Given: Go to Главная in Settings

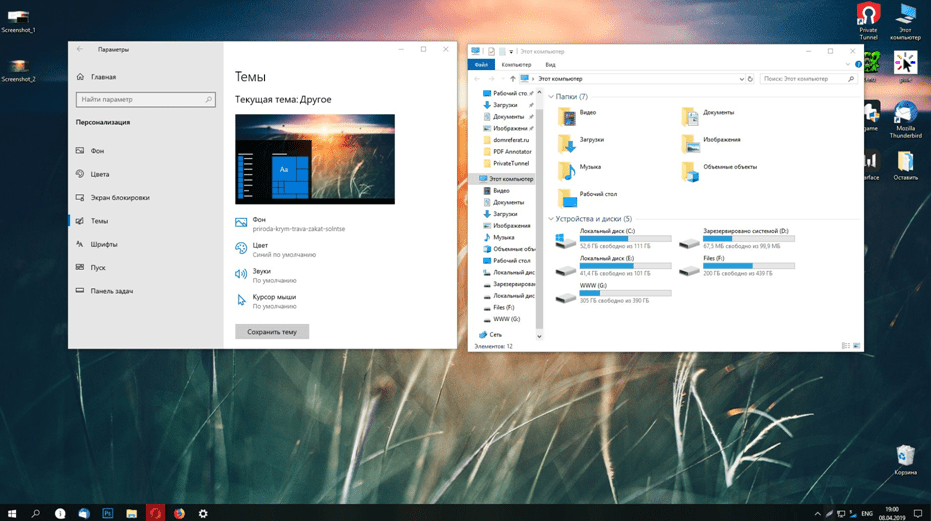Looking at the screenshot, I should pyautogui.click(x=103, y=77).
